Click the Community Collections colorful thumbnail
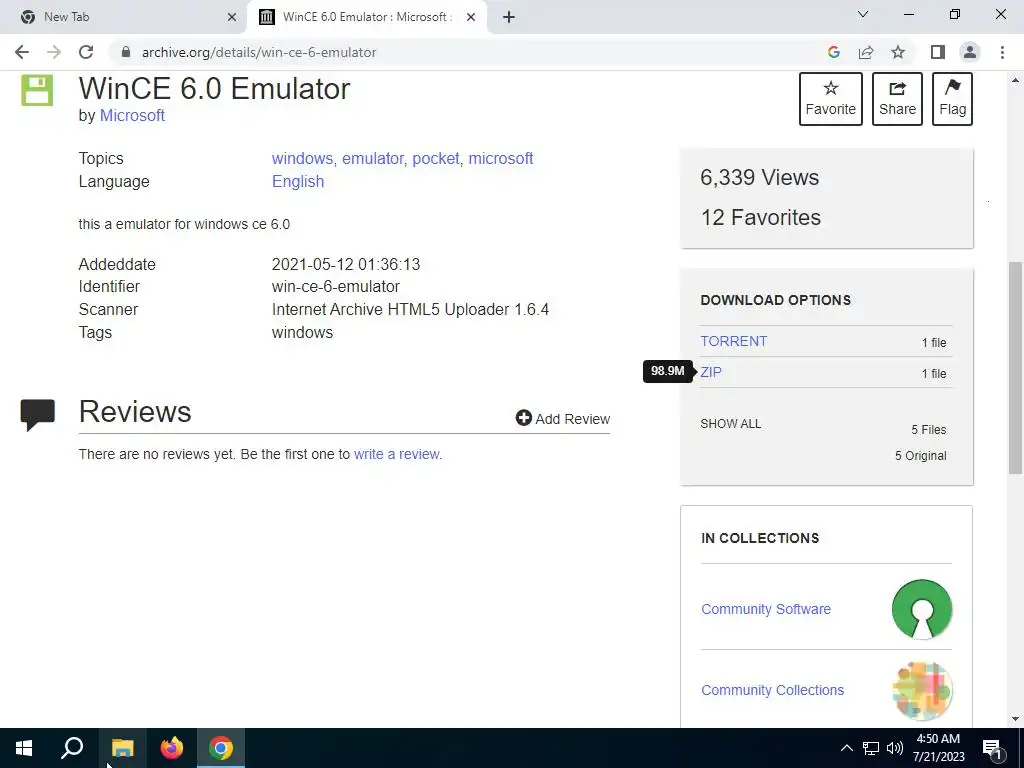This screenshot has width=1024, height=768. (921, 691)
